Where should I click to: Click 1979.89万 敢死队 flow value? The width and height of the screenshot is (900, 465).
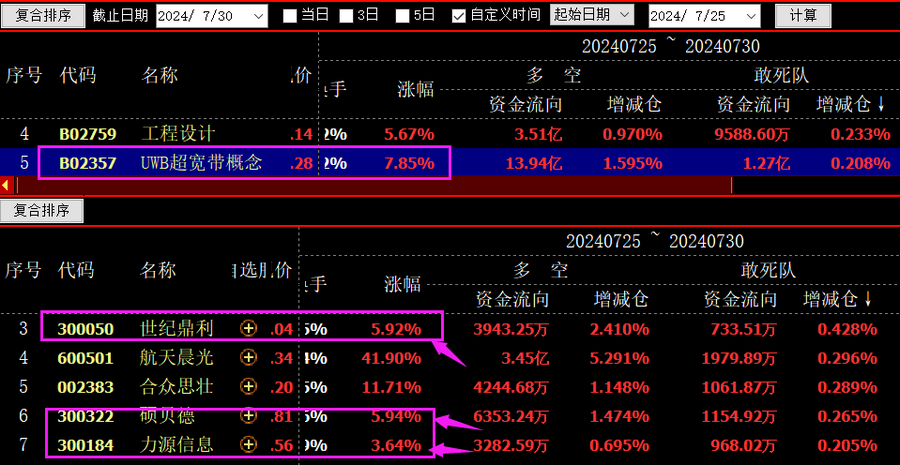point(739,358)
